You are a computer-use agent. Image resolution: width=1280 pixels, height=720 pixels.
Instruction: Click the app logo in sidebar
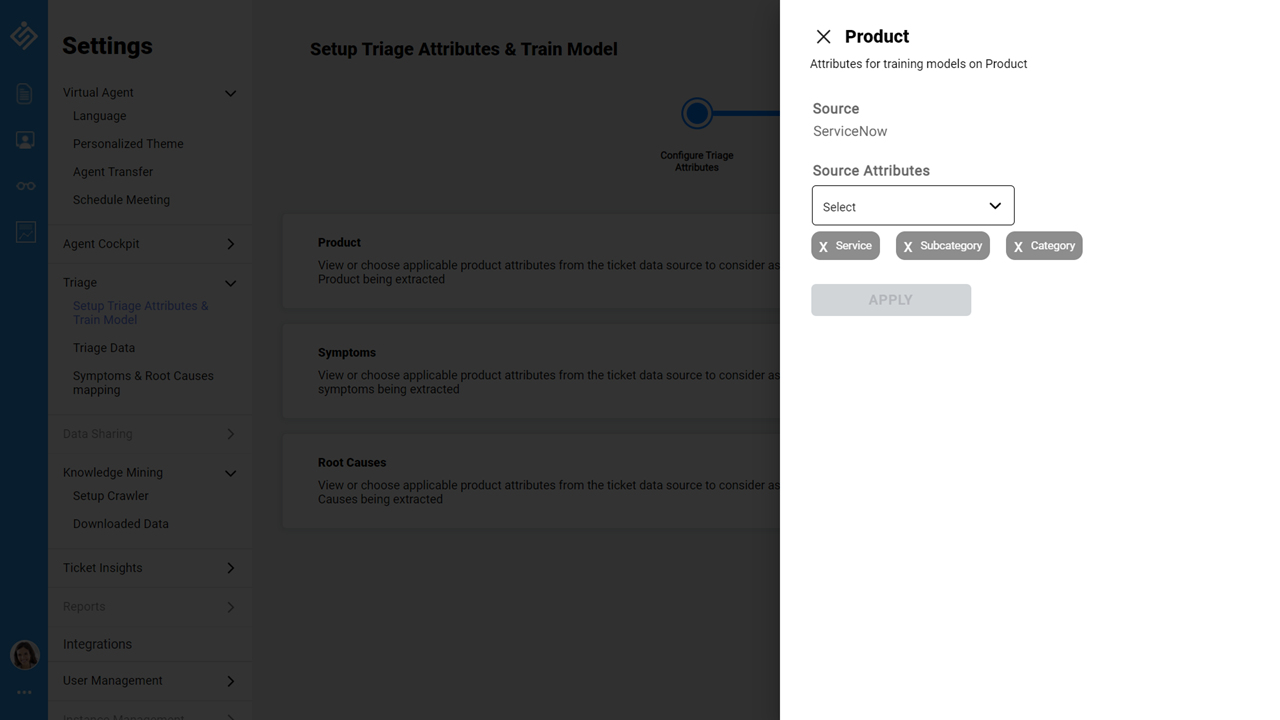point(24,36)
